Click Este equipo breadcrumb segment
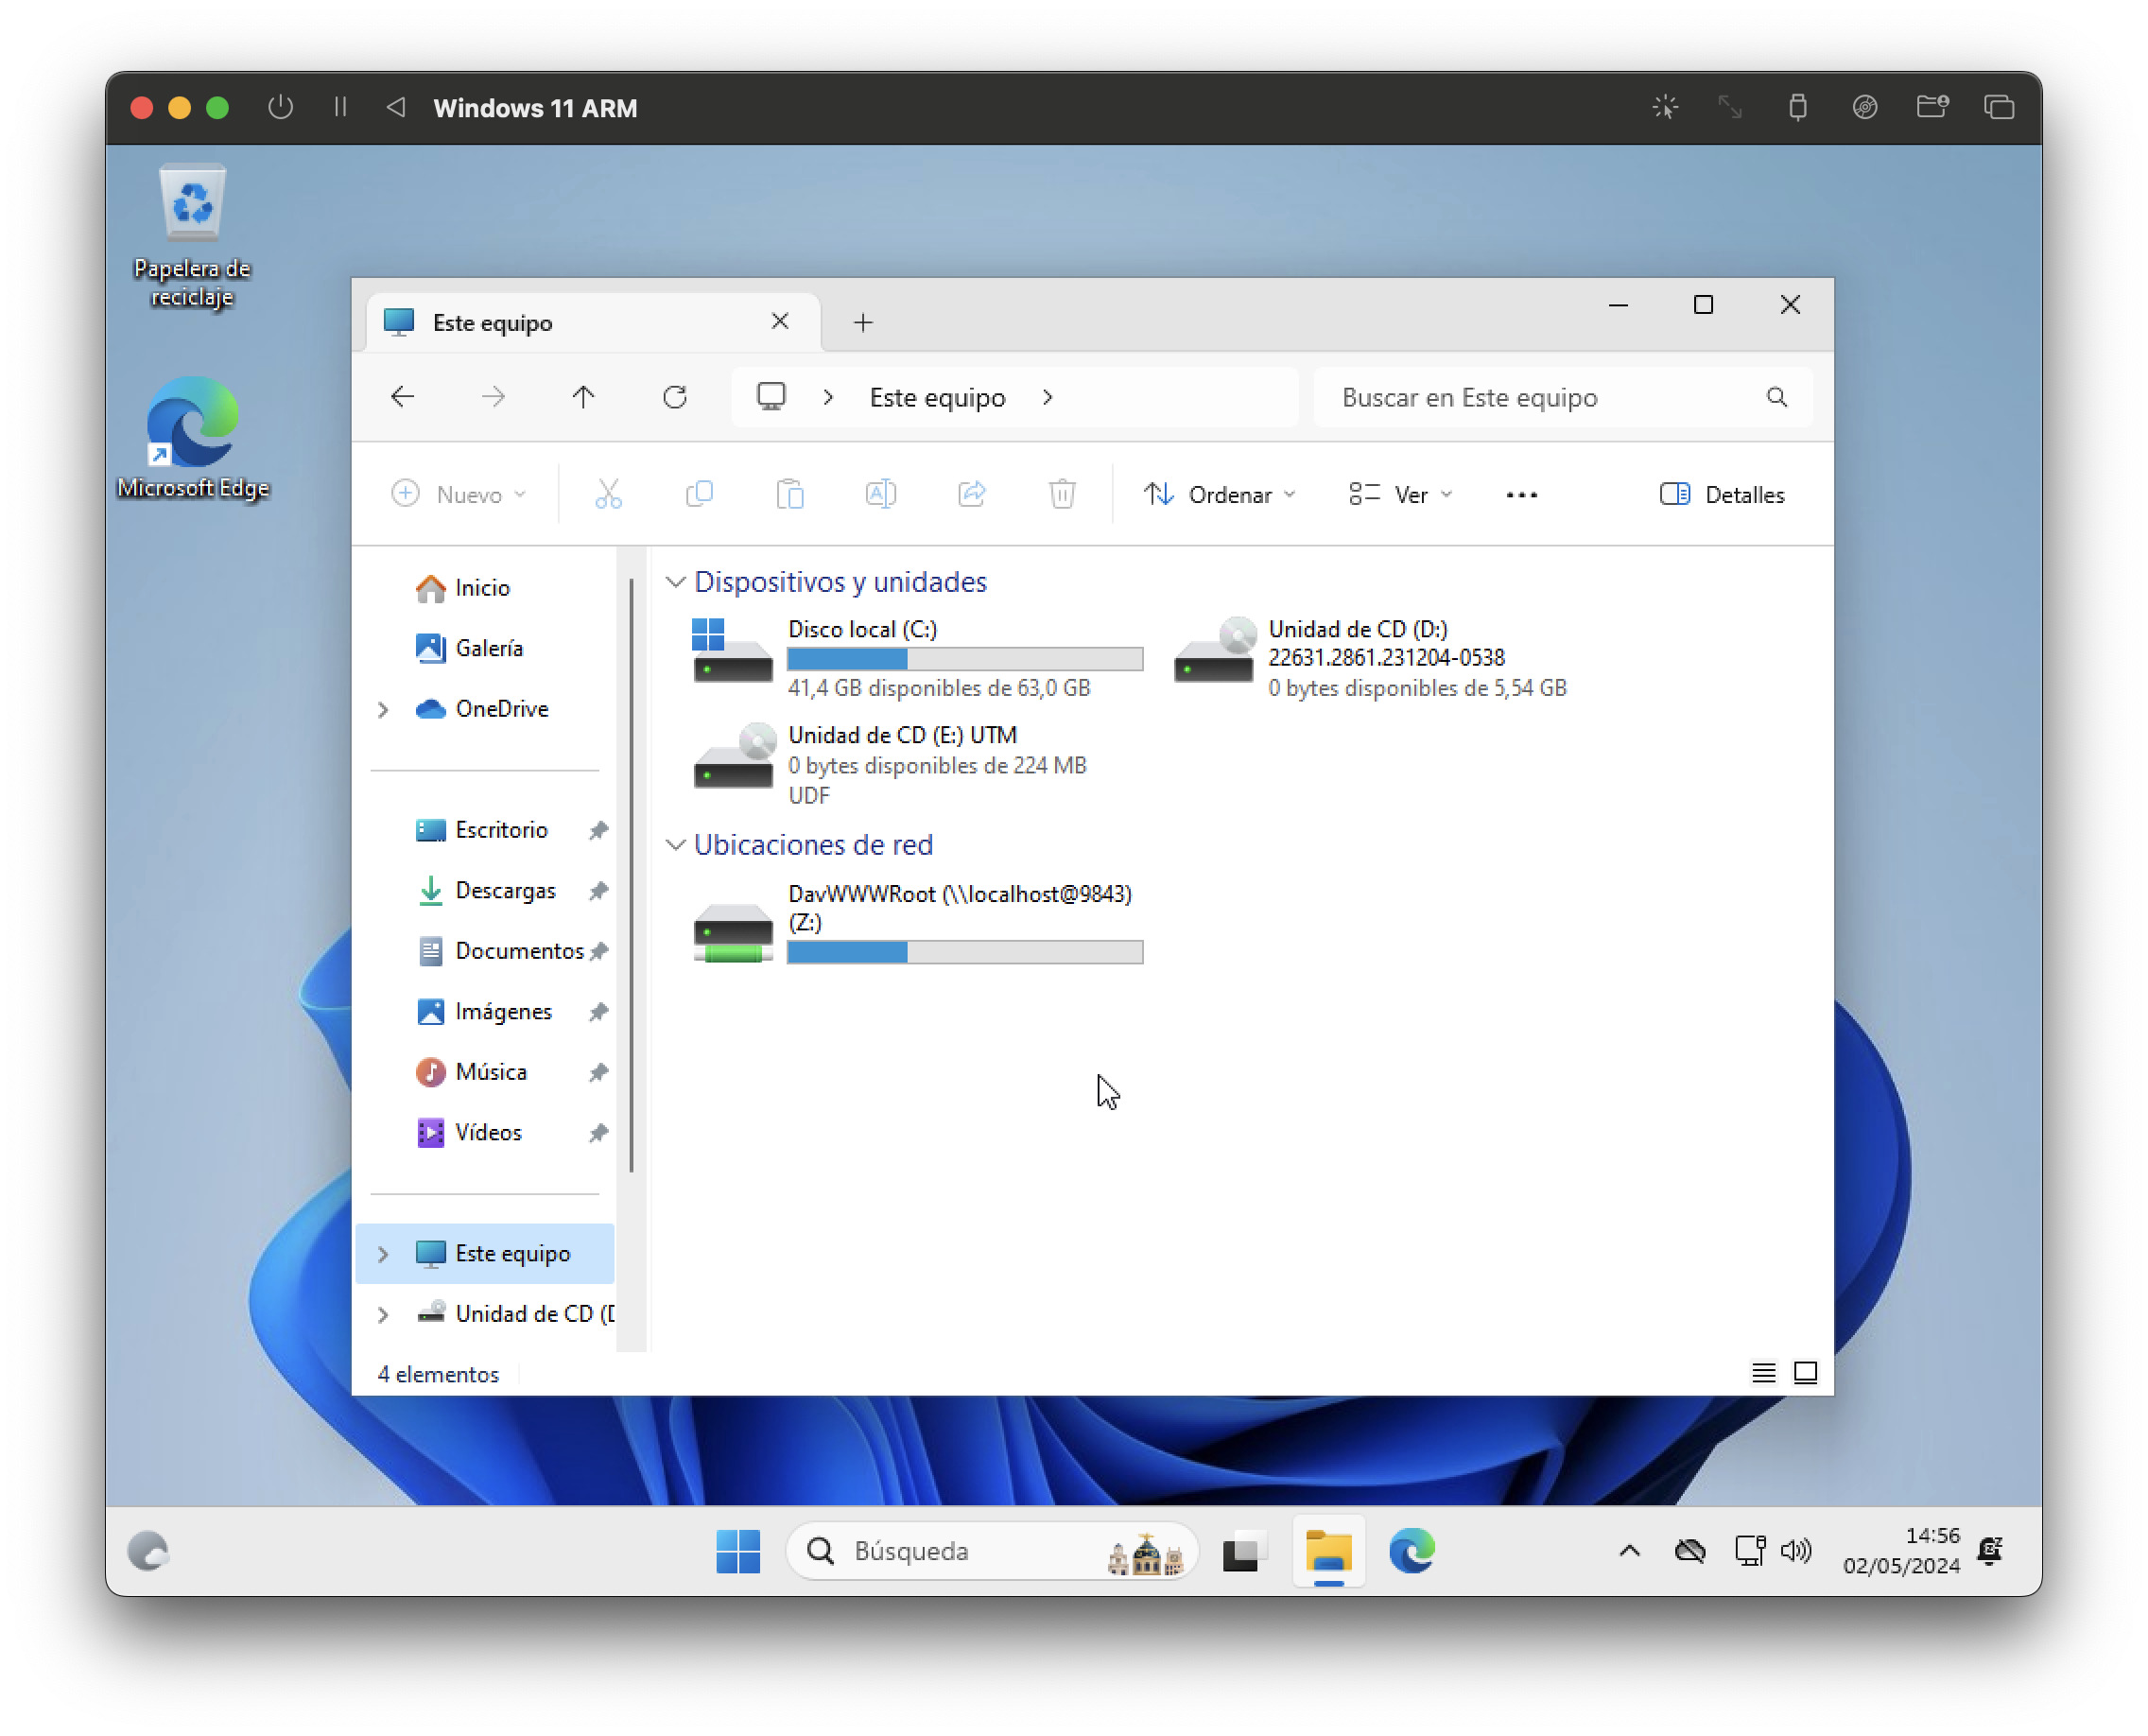 pyautogui.click(x=937, y=397)
